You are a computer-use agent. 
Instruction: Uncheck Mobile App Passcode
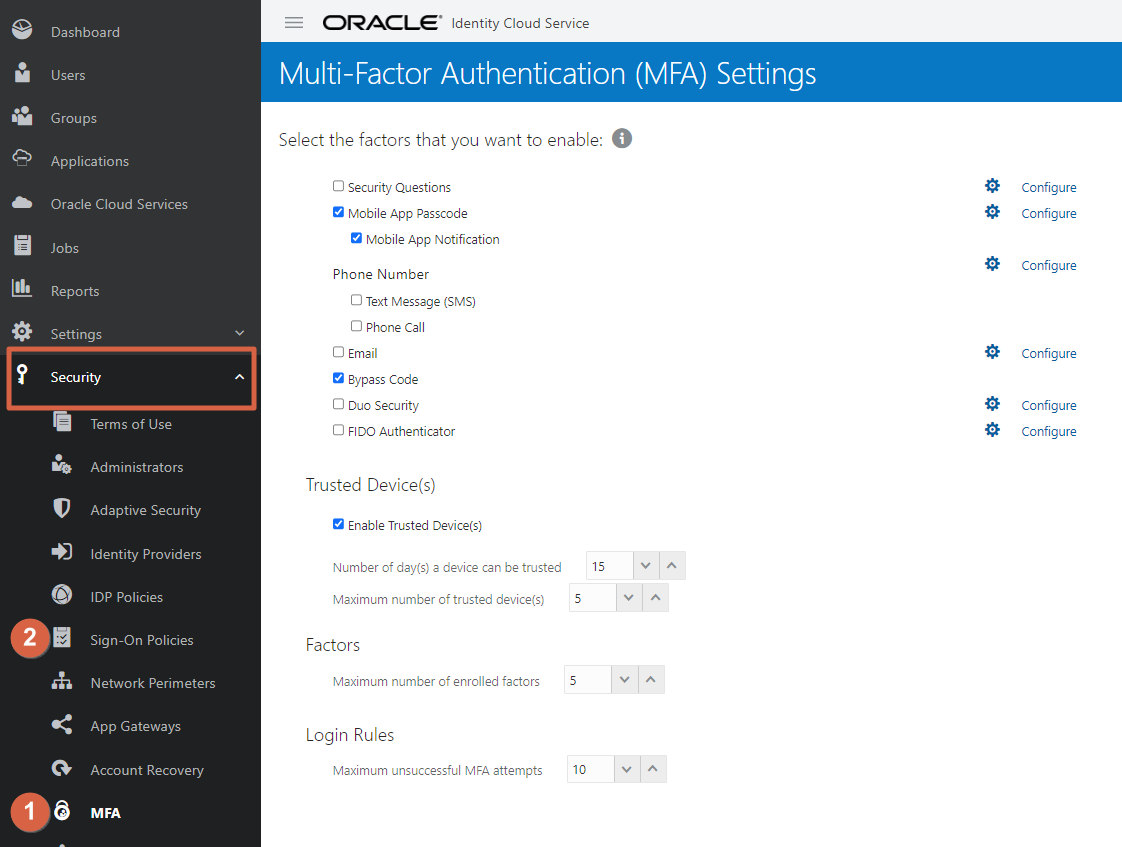point(338,212)
